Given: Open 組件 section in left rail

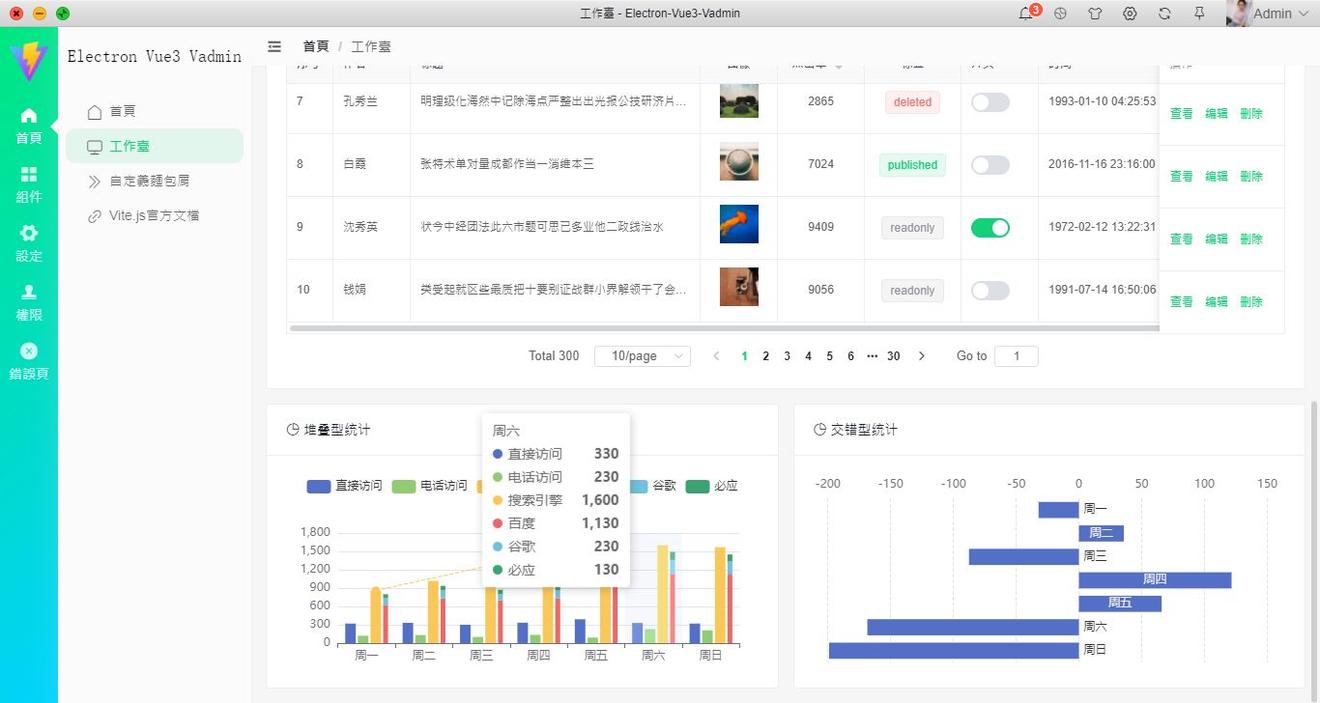Looking at the screenshot, I should tap(29, 185).
